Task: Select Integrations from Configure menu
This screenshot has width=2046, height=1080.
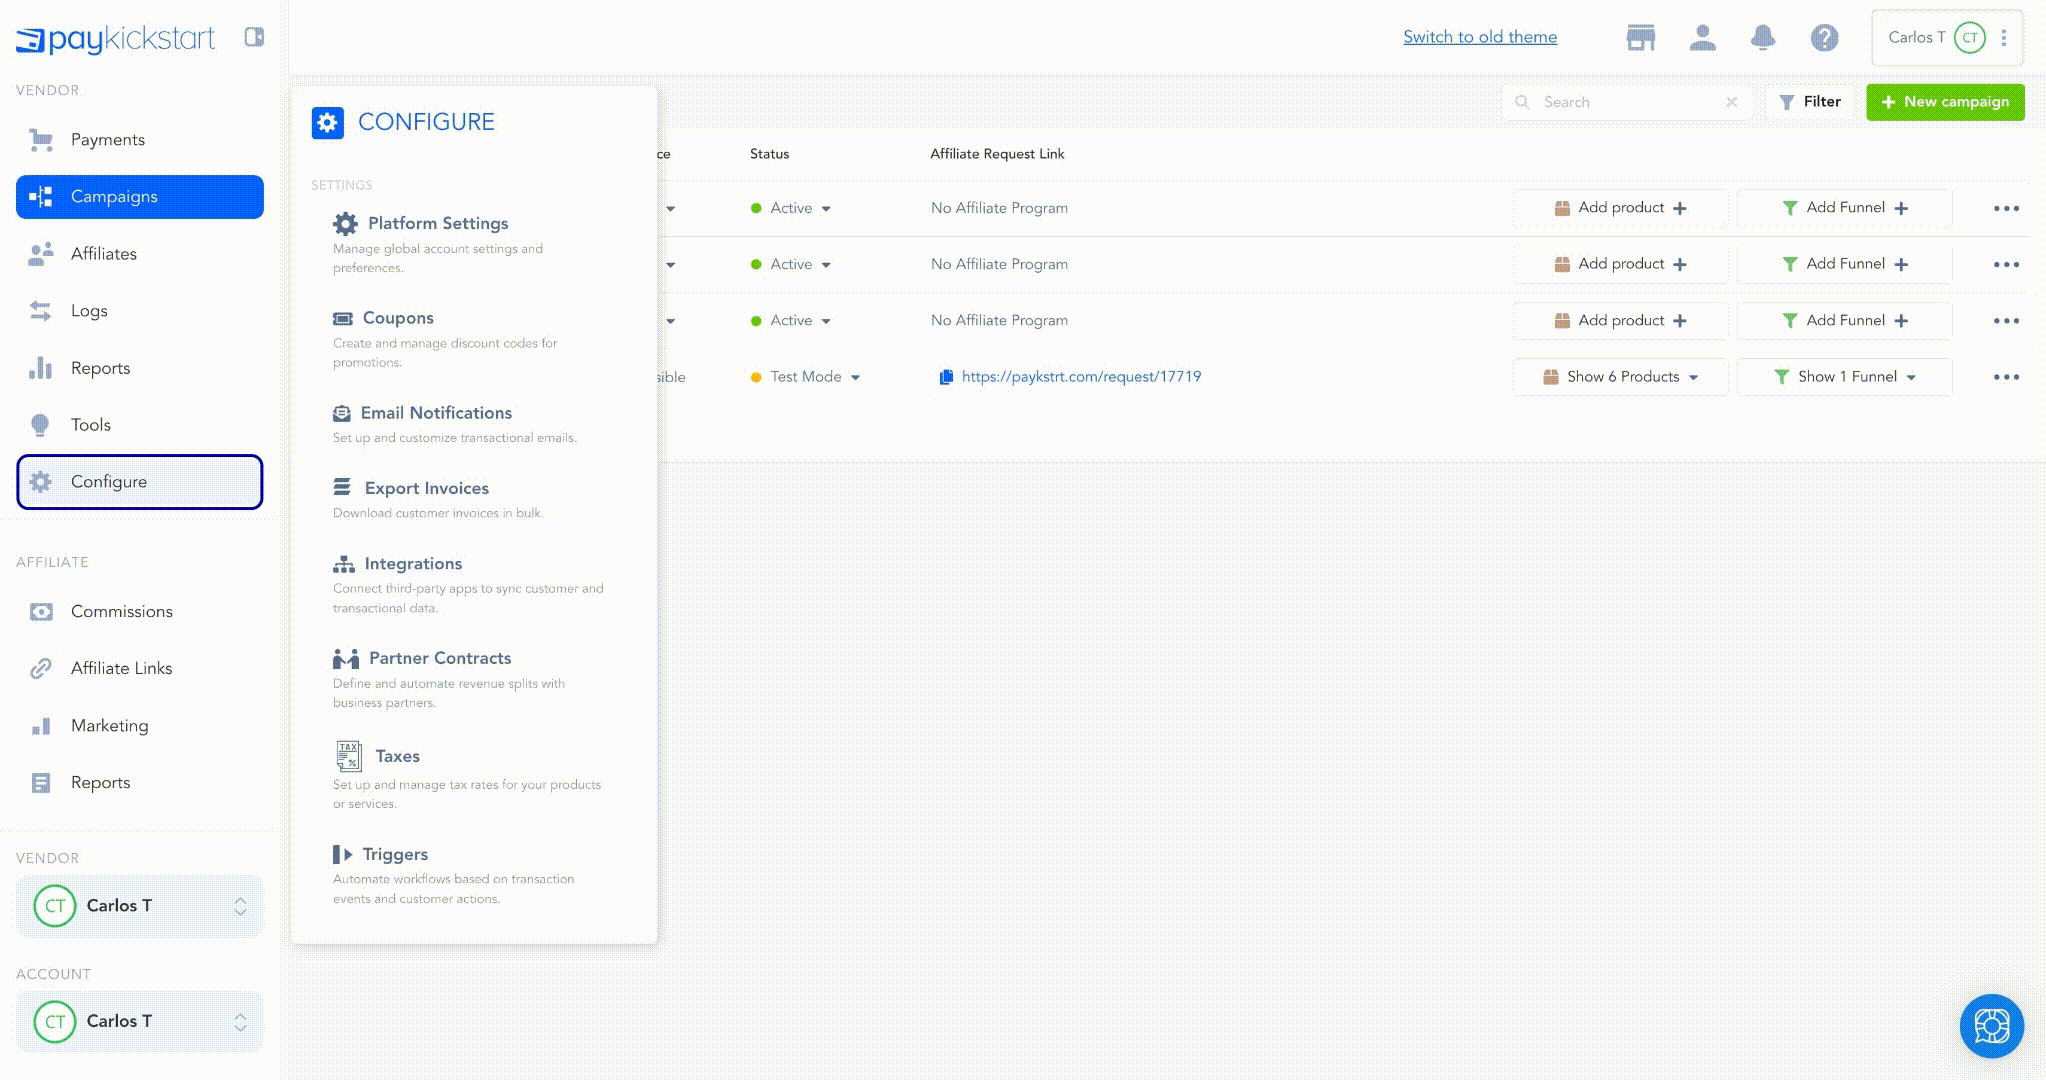Action: coord(412,564)
